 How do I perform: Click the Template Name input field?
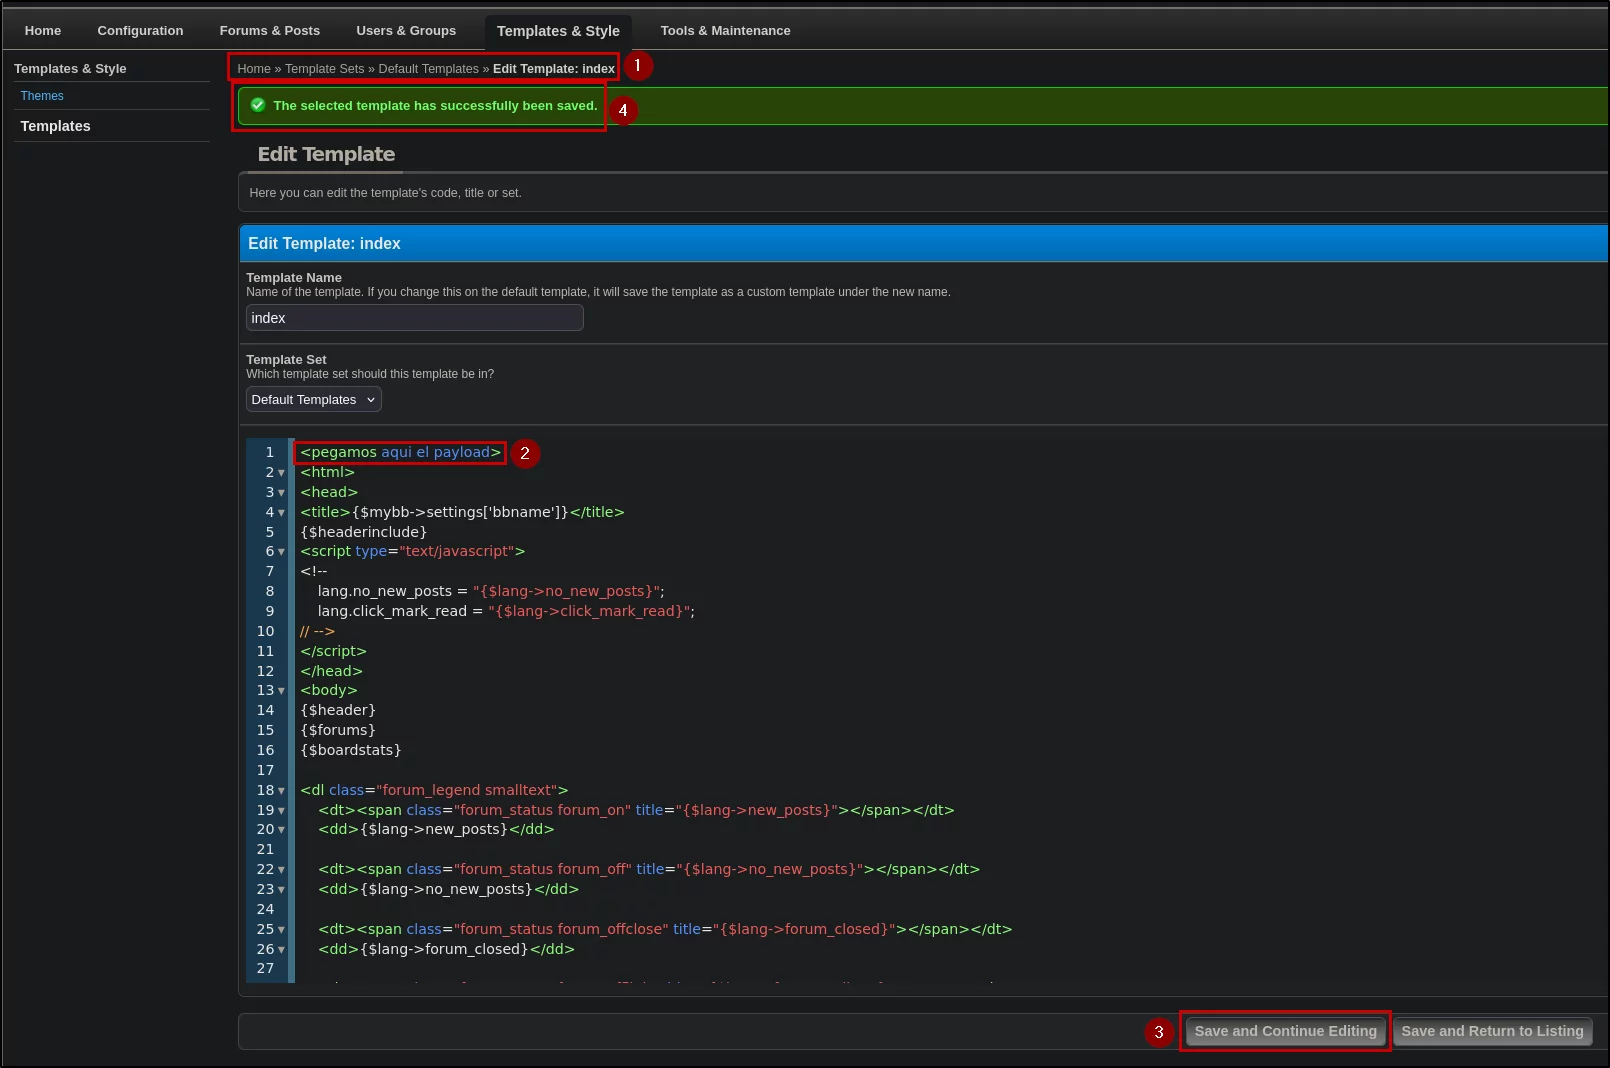point(415,318)
